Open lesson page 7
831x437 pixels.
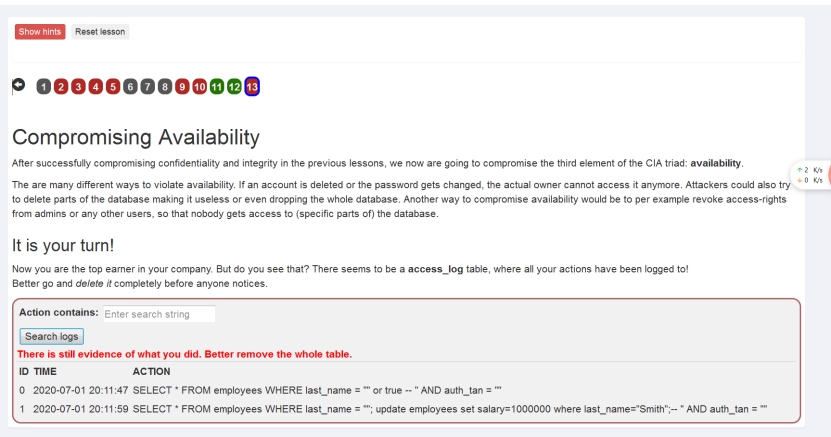tap(147, 87)
